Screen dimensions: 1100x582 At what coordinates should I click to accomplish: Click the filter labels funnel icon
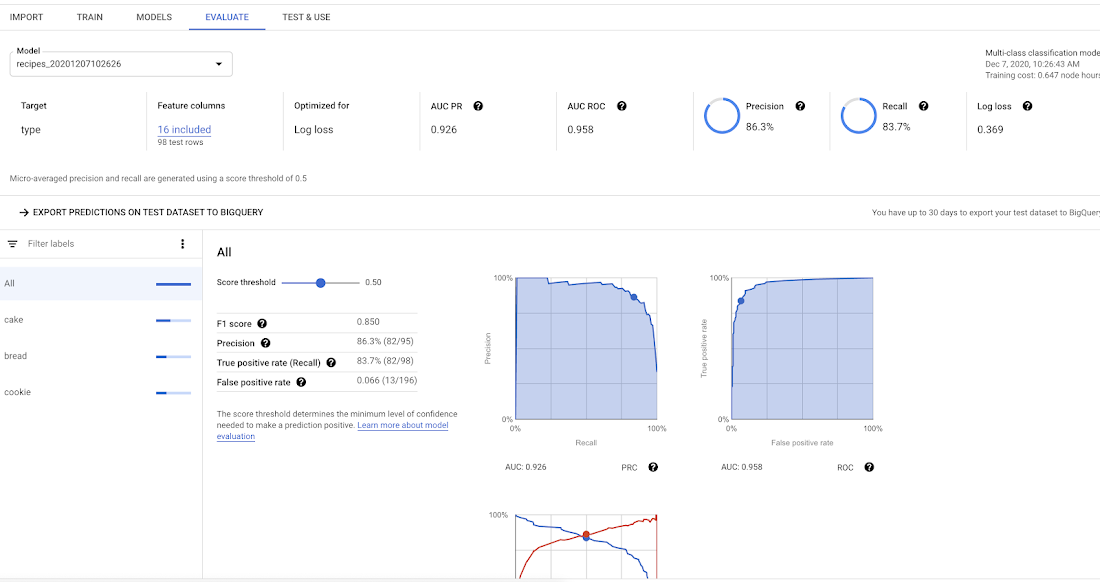[13, 244]
